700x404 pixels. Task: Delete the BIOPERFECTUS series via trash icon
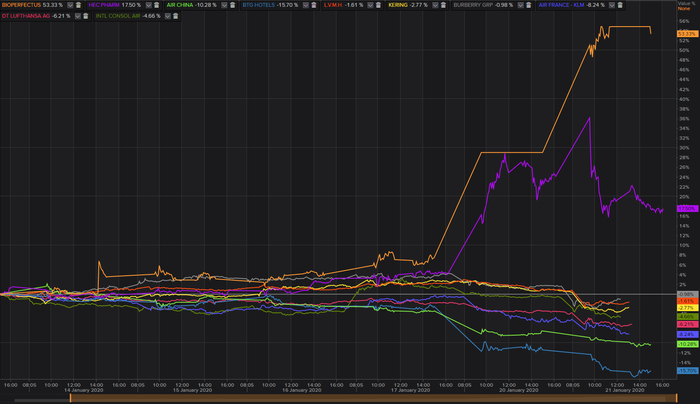click(77, 5)
